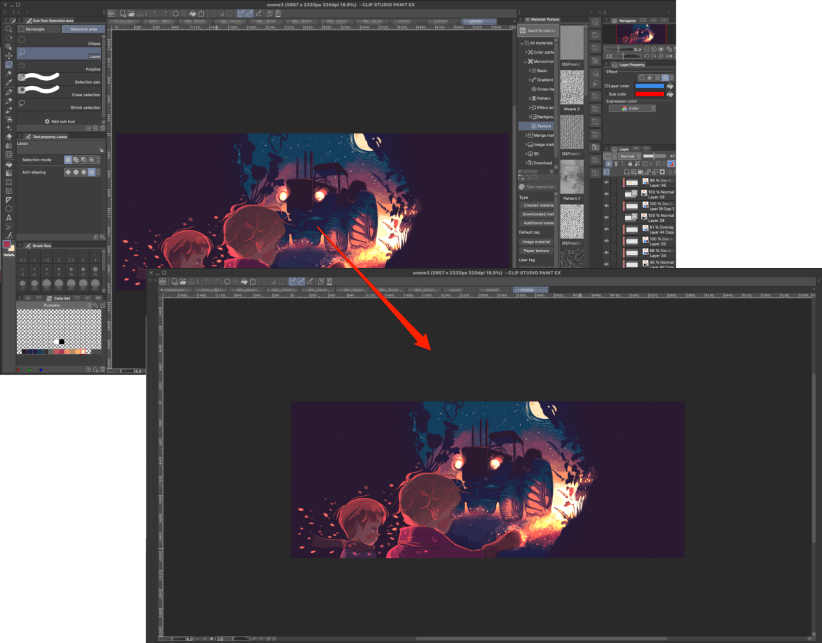
Task: Toggle visibility eye of Layer 28
Action: click(x=607, y=217)
